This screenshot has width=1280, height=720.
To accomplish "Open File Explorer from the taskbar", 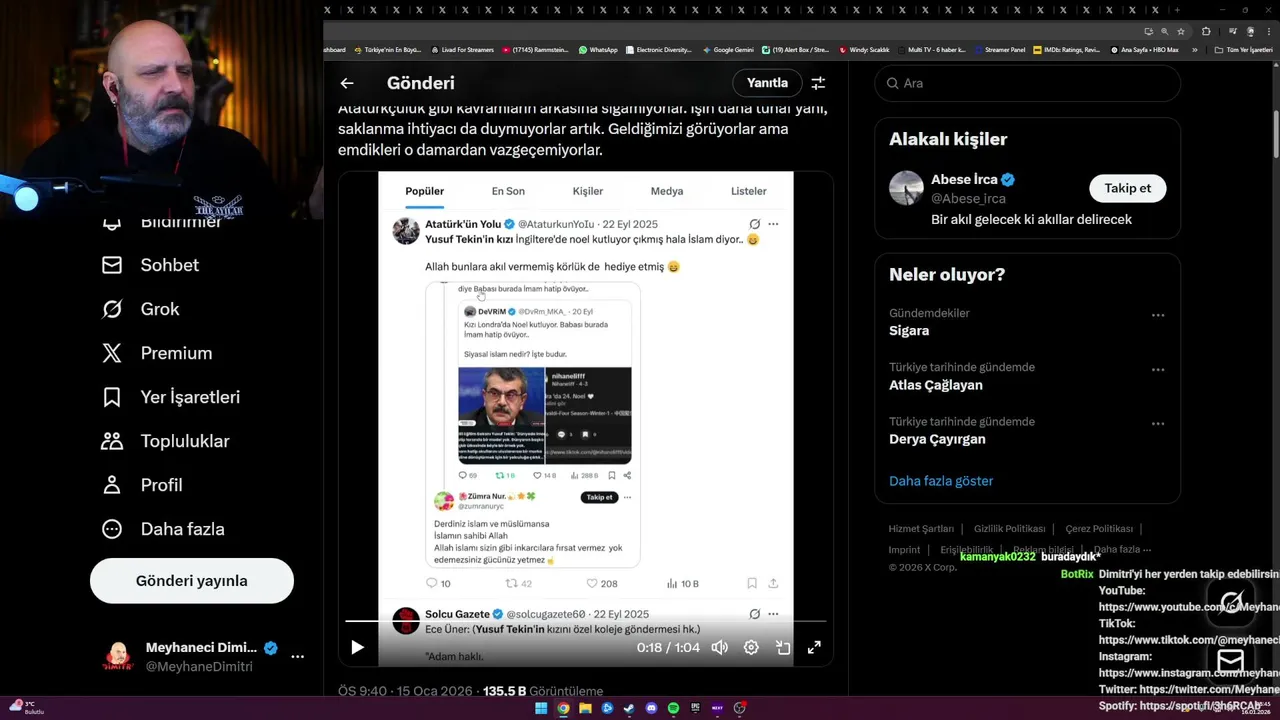I will (x=585, y=708).
